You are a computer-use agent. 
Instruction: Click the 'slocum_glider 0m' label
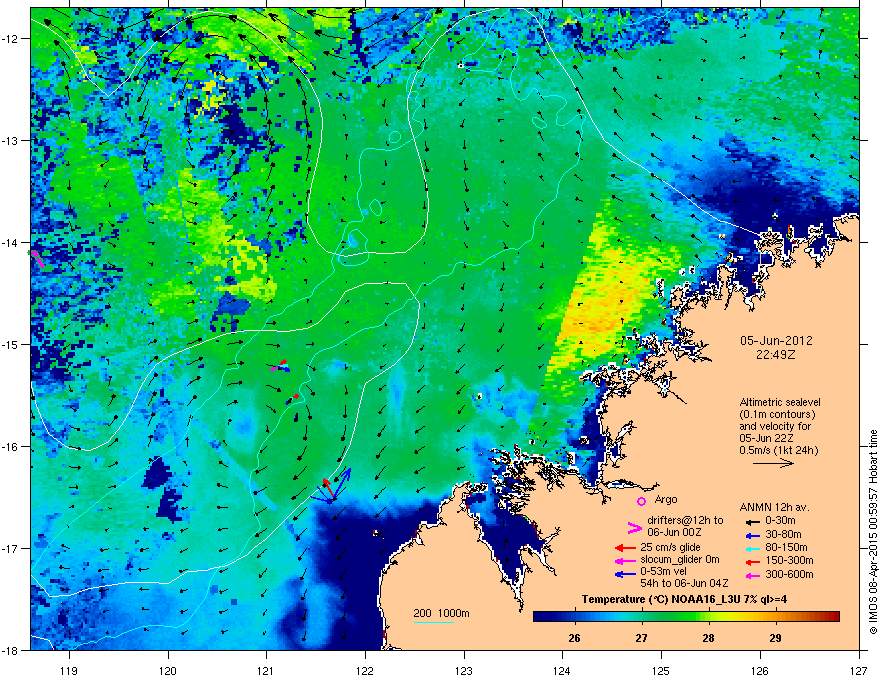680,559
